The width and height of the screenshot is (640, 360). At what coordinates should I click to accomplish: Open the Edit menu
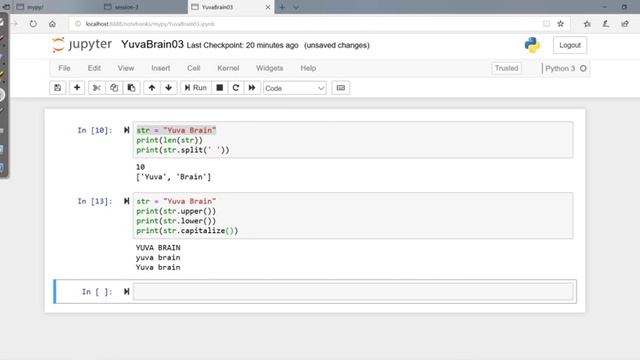click(x=94, y=68)
